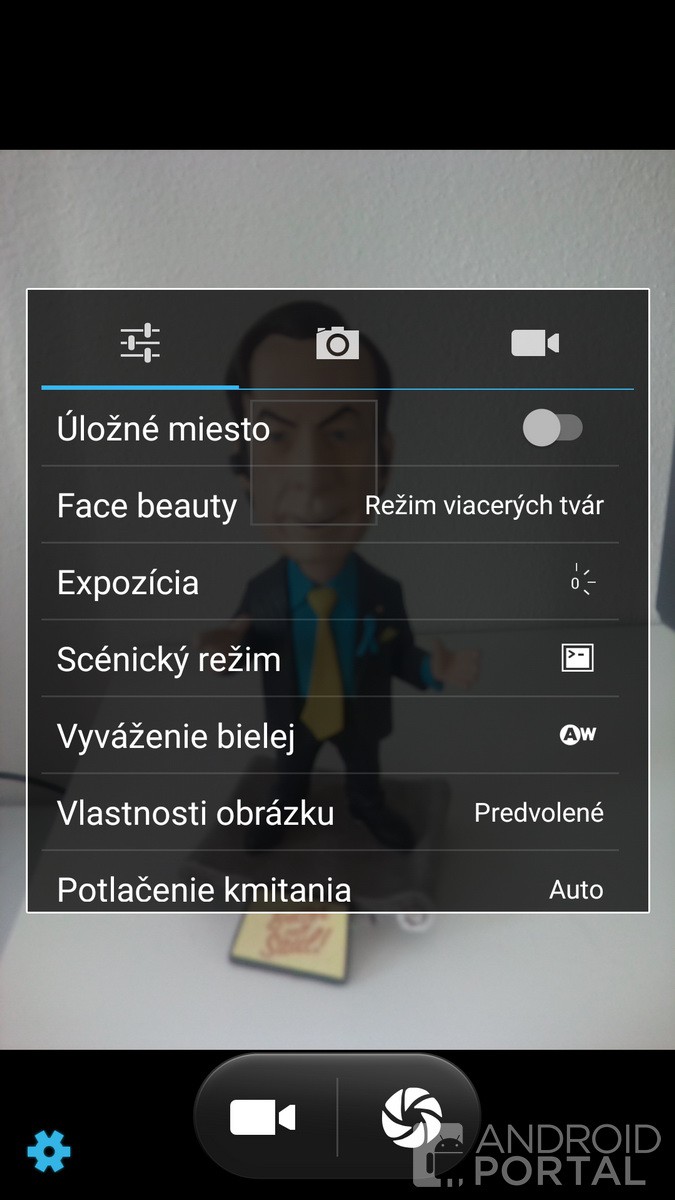
Task: Select the Režim viacerých tvár value
Action: [x=484, y=506]
